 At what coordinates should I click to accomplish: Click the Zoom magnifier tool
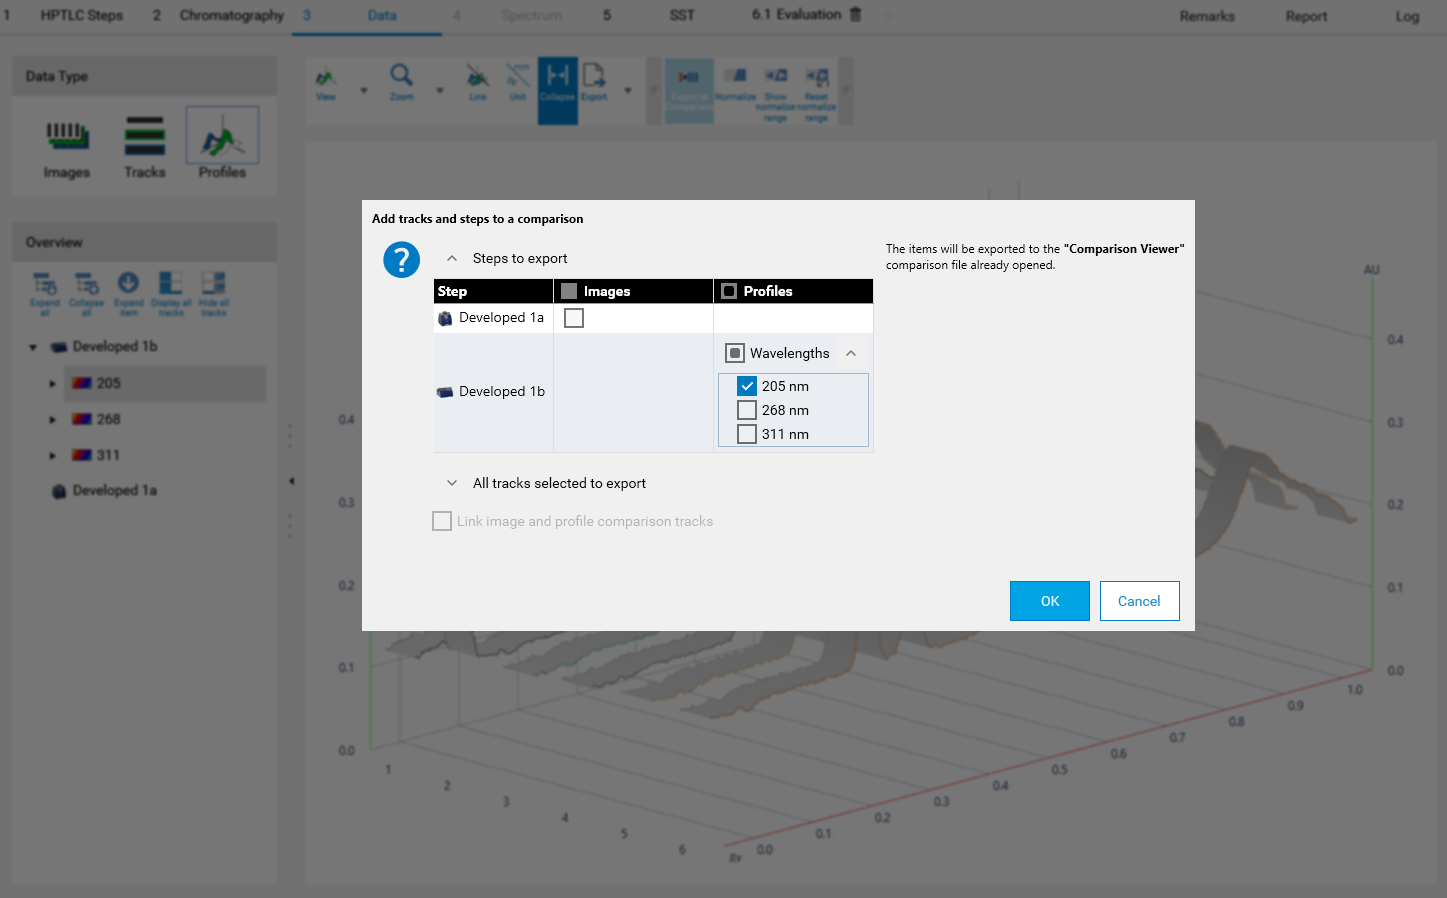pos(401,81)
